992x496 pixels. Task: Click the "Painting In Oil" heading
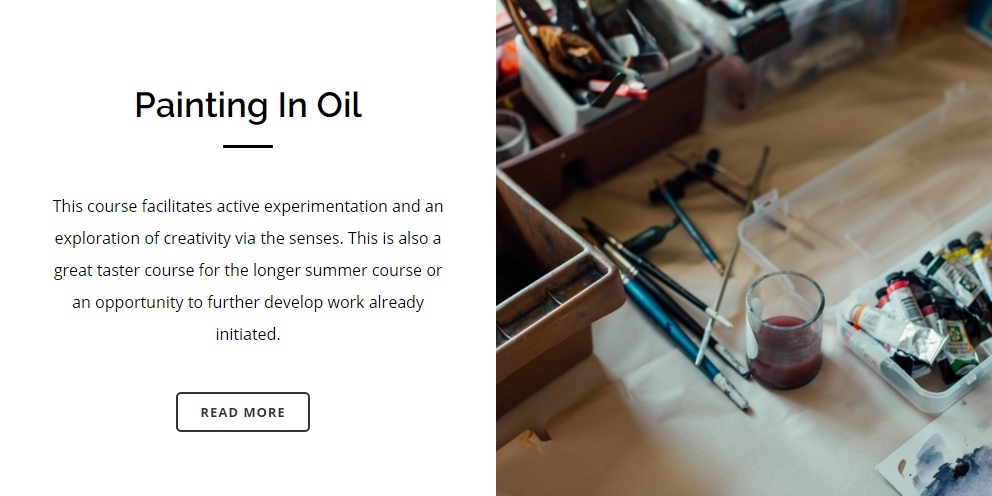[248, 105]
